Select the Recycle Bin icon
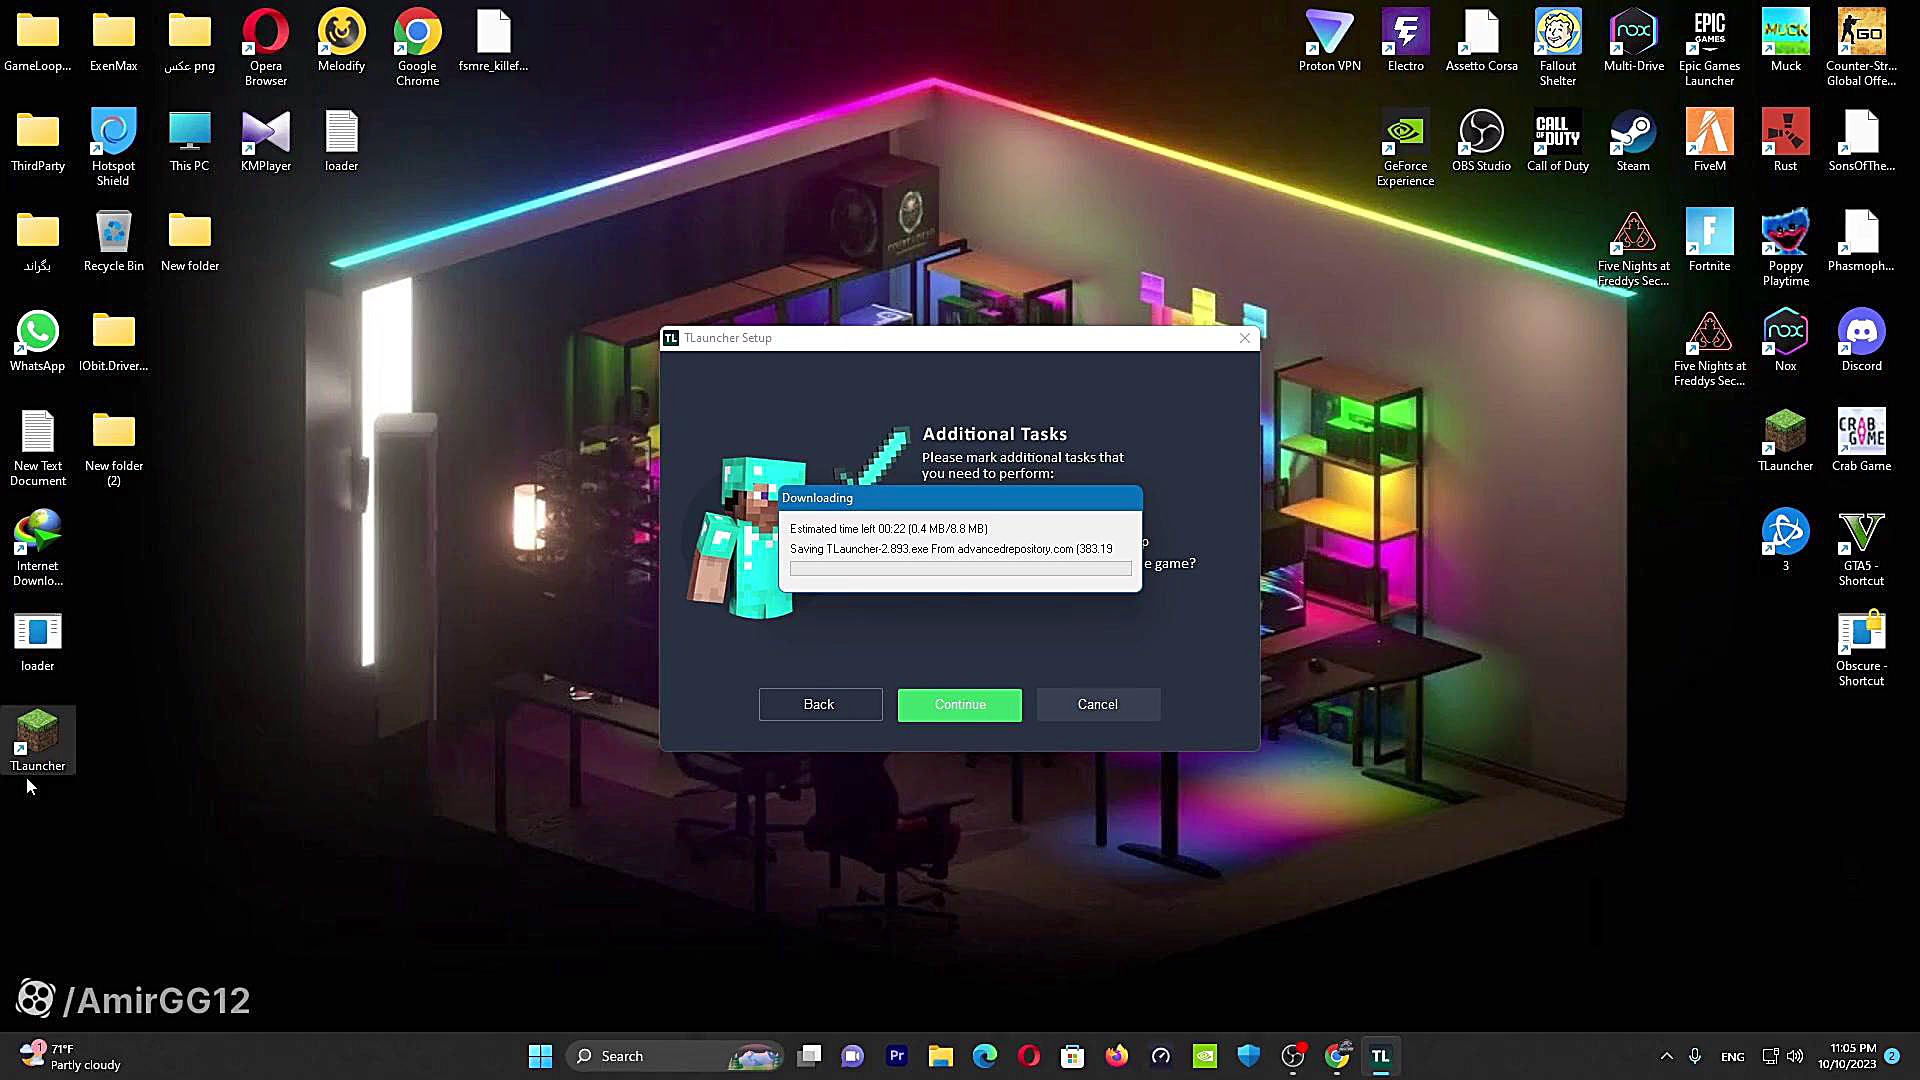 click(113, 240)
